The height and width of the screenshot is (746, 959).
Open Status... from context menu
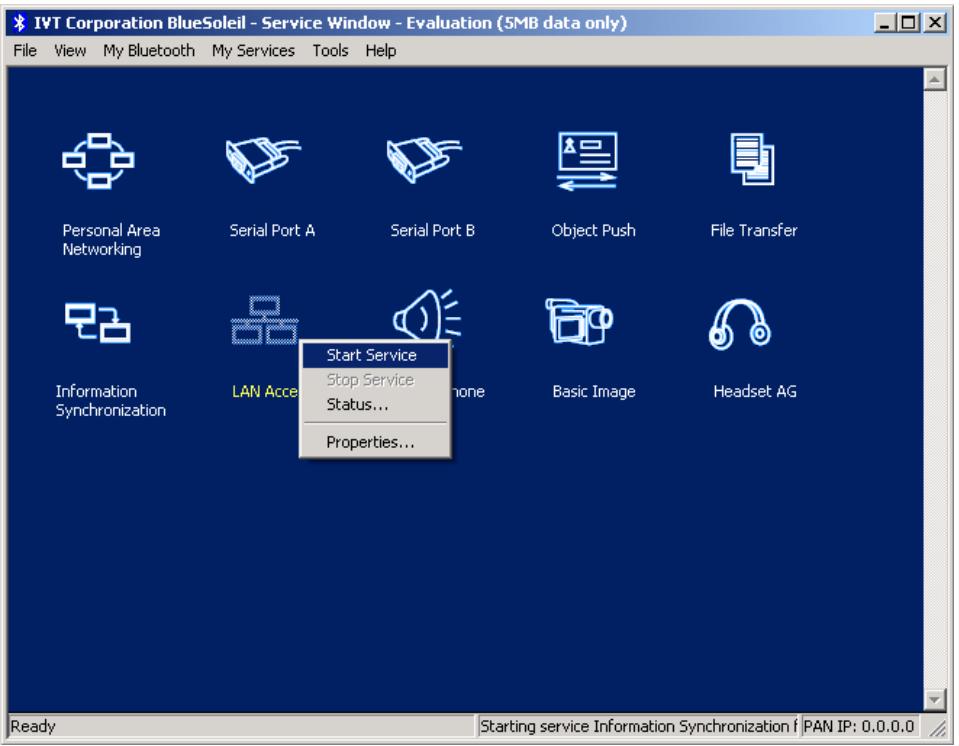[376, 404]
